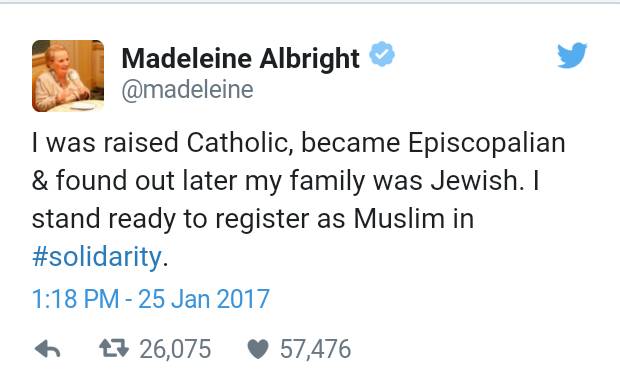The height and width of the screenshot is (374, 620).
Task: Retweet using the retweet arrows icon
Action: (114, 349)
